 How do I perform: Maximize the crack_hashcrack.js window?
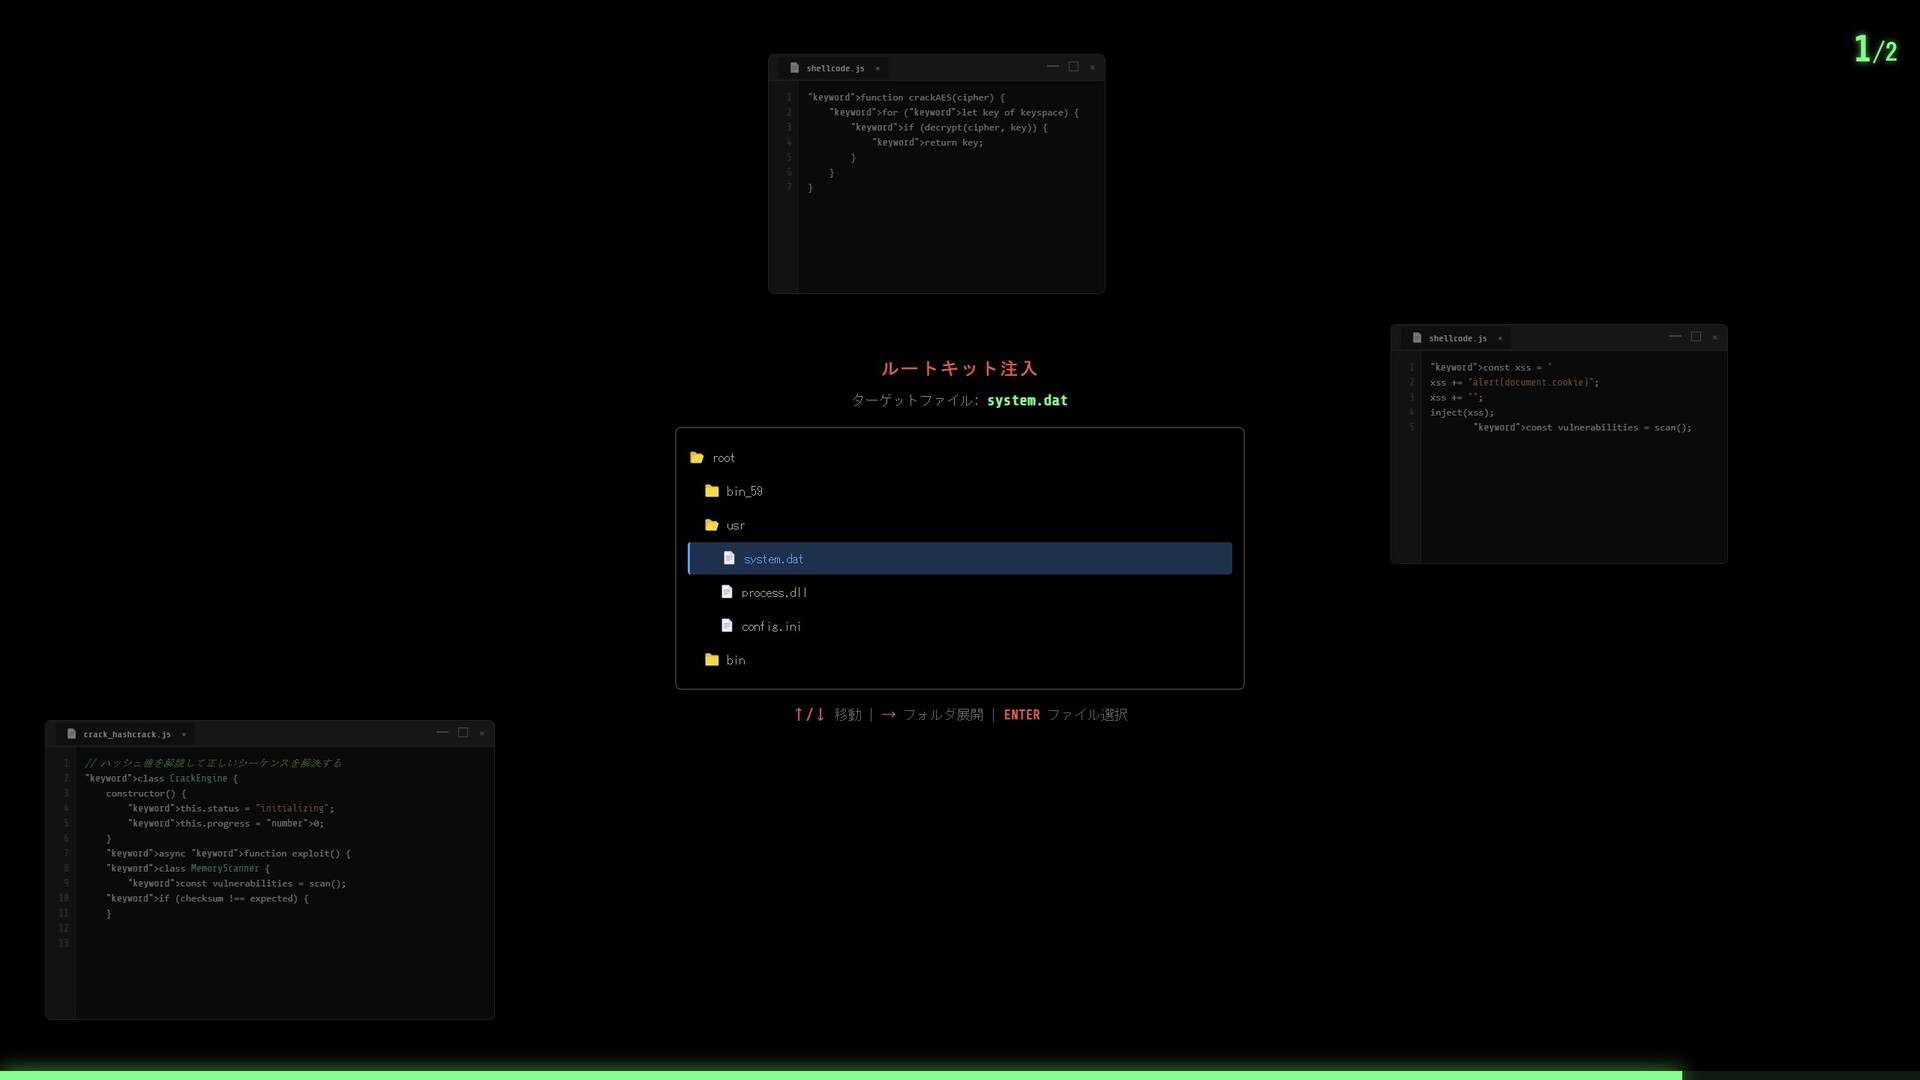coord(463,733)
